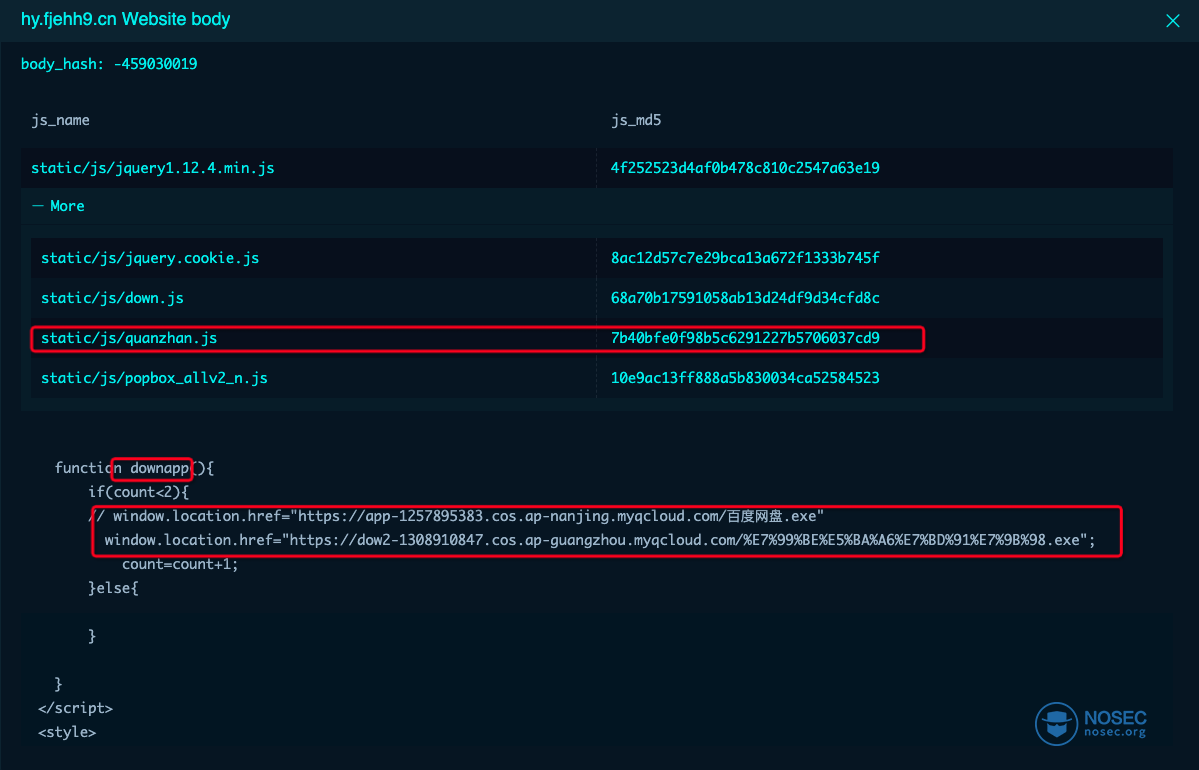Click static/js/jquery.cookie.js row
The image size is (1199, 770).
point(596,258)
